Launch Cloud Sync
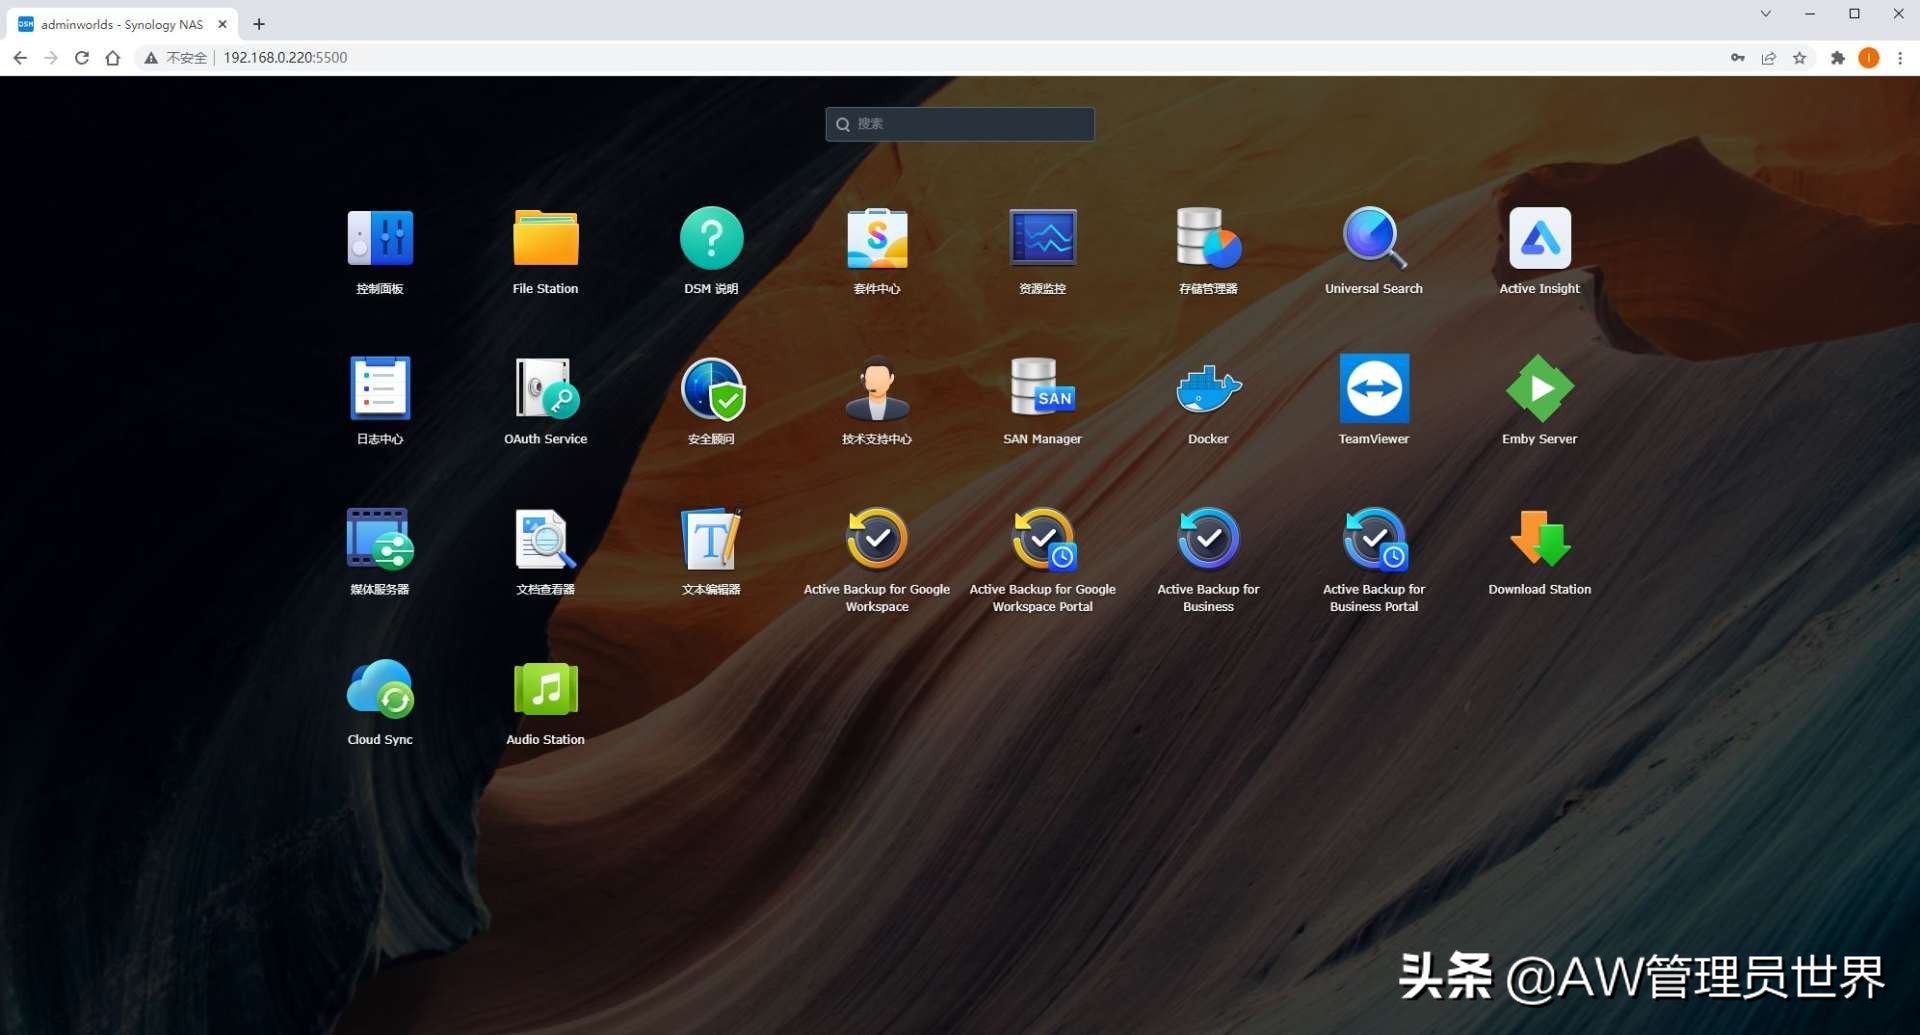The image size is (1920, 1035). pos(380,689)
